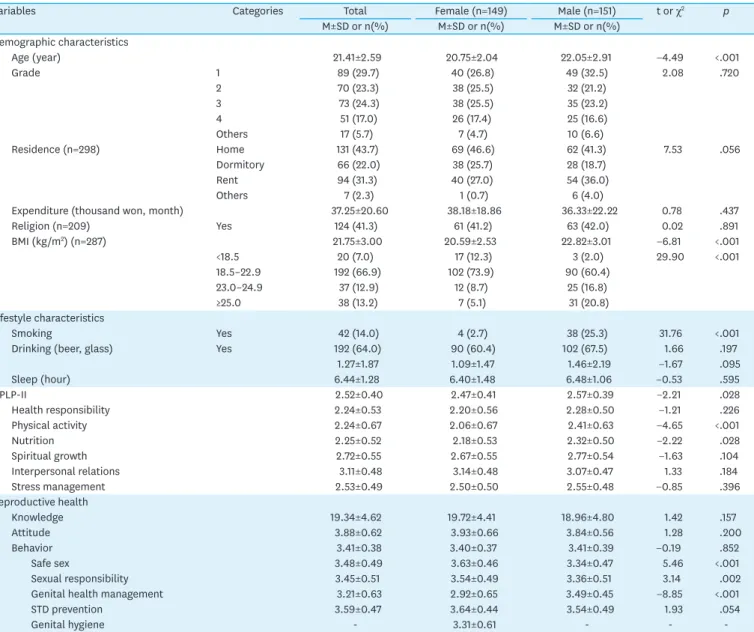This screenshot has height=632, width=754.
Task: Click the statistic '31.76'
Action: tap(671, 334)
